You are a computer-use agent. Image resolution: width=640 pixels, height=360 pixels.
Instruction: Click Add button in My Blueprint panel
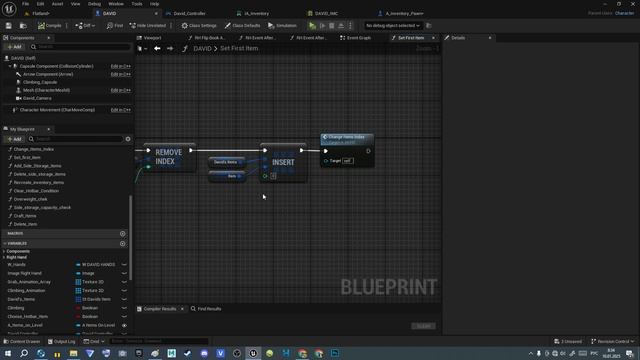click(x=15, y=139)
